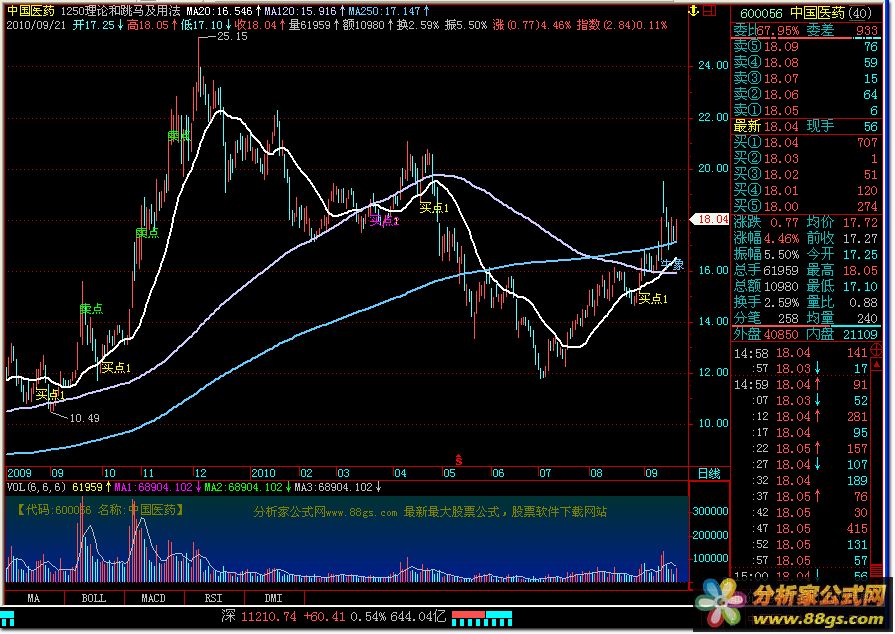
Task: Click the 买⑤ 18.00 bid row
Action: (805, 206)
